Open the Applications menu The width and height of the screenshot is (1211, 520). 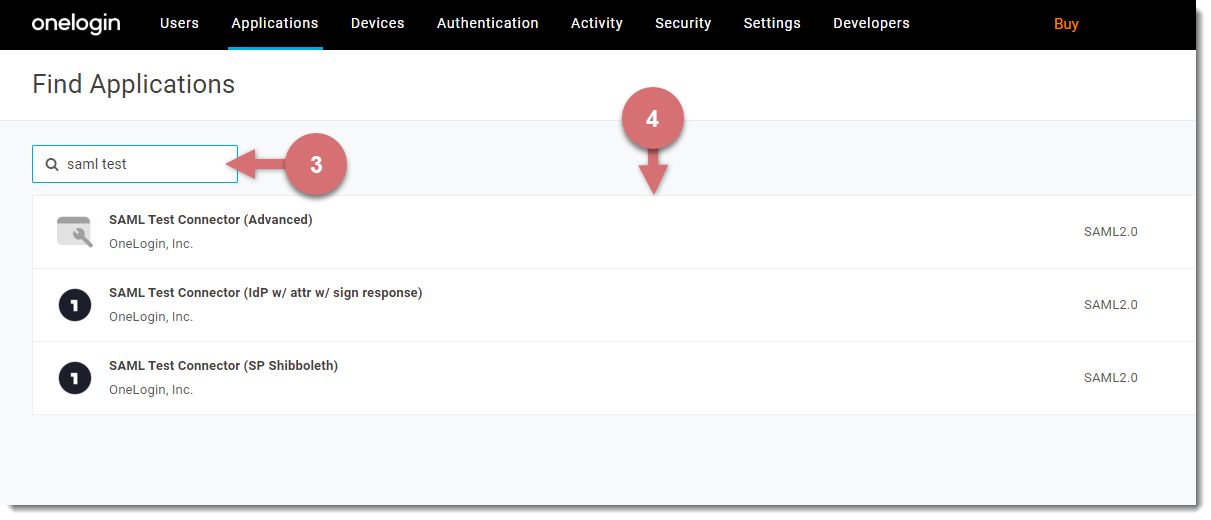click(275, 23)
